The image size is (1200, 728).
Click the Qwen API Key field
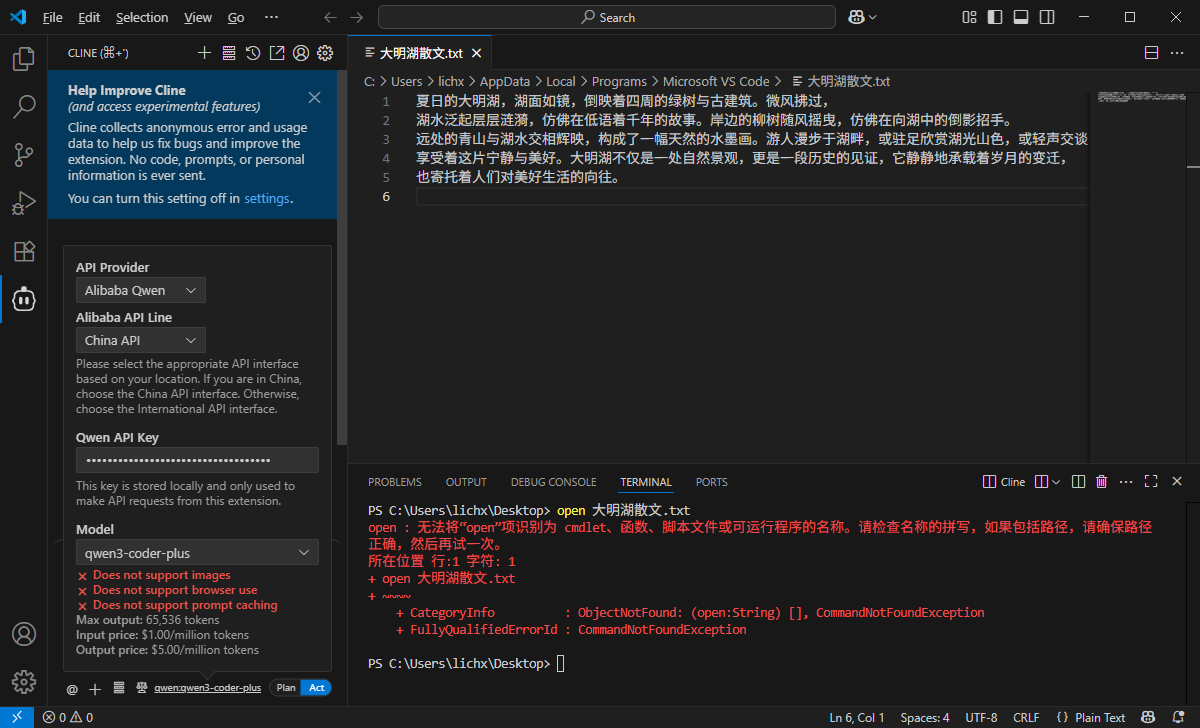197,460
